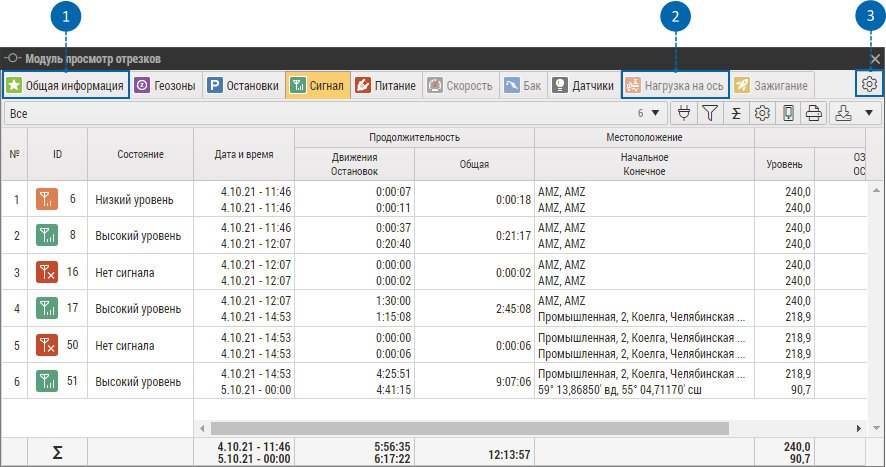The height and width of the screenshot is (467, 886).
Task: Open the Питание tab
Action: coord(386,85)
